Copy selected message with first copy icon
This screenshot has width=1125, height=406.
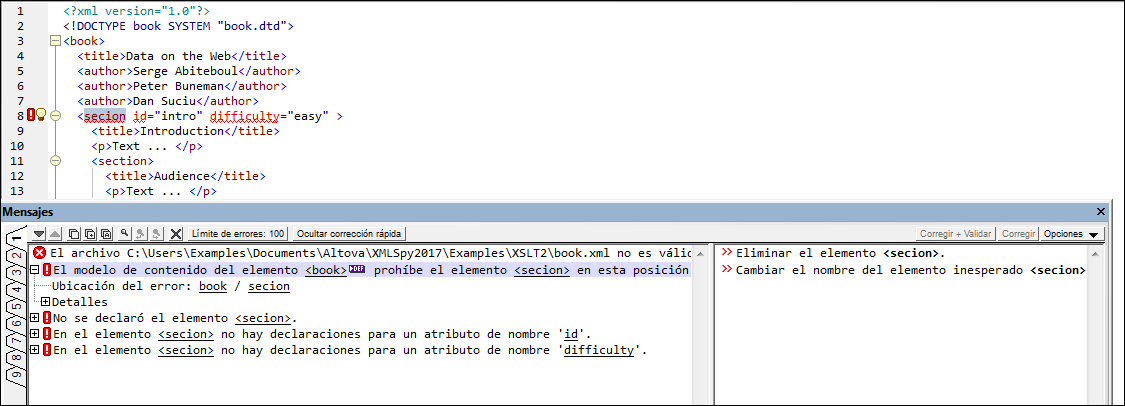tap(75, 234)
